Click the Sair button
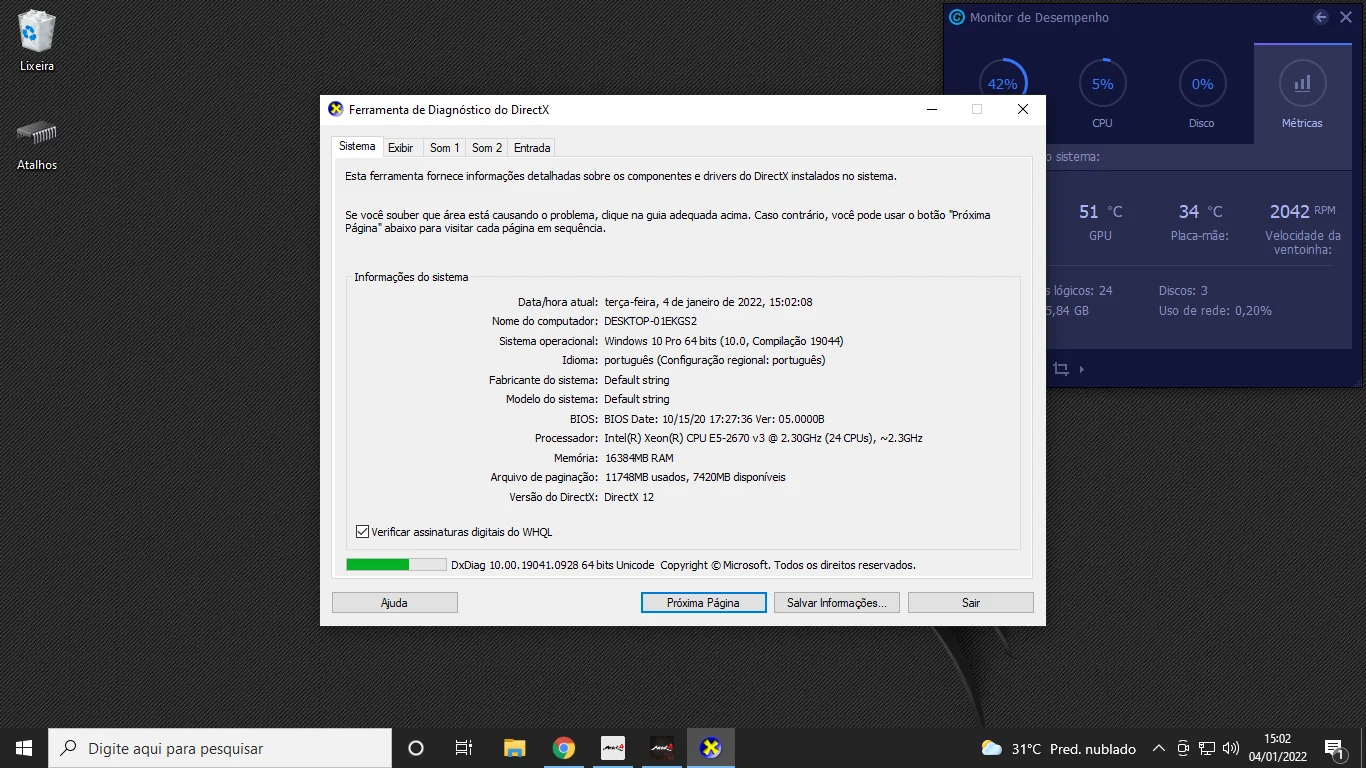The width and height of the screenshot is (1366, 768). tap(971, 603)
